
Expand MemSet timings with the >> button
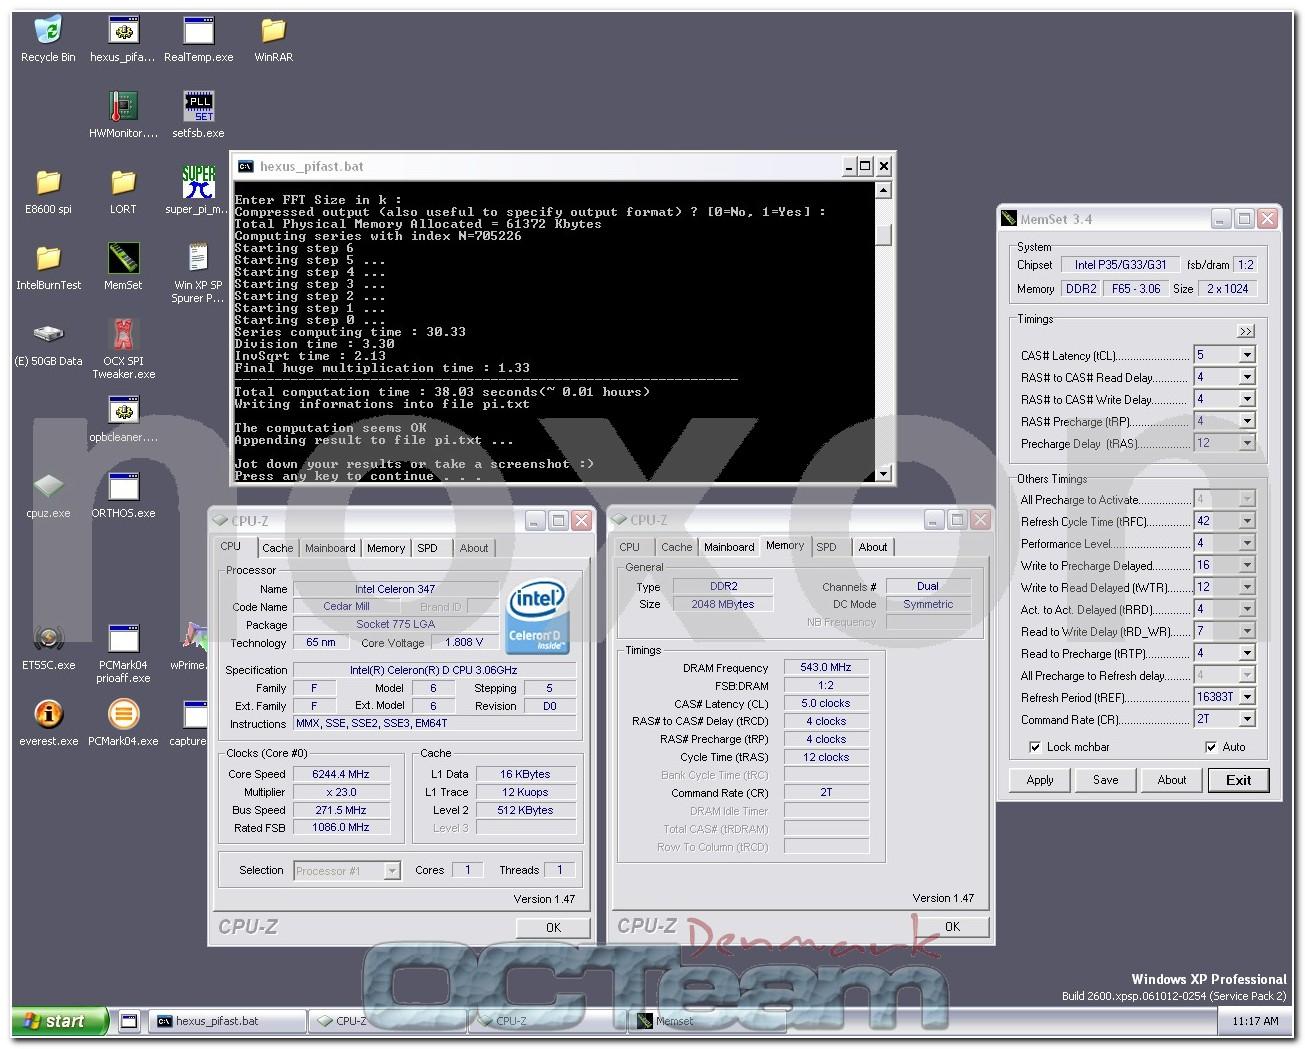pos(1245,331)
